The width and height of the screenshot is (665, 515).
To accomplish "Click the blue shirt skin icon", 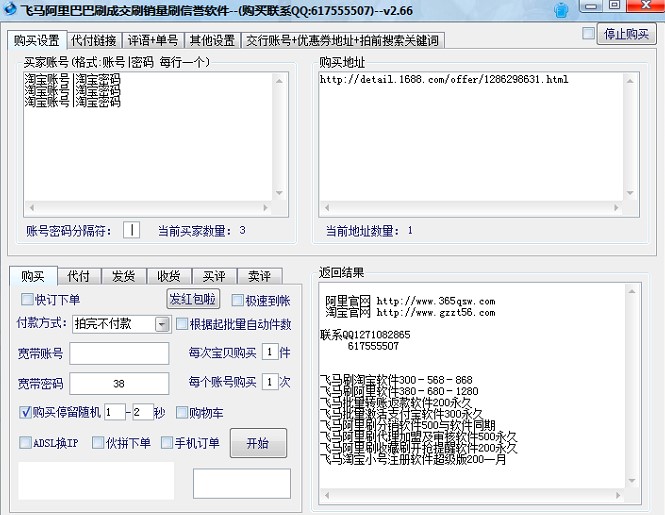I will tap(561, 10).
